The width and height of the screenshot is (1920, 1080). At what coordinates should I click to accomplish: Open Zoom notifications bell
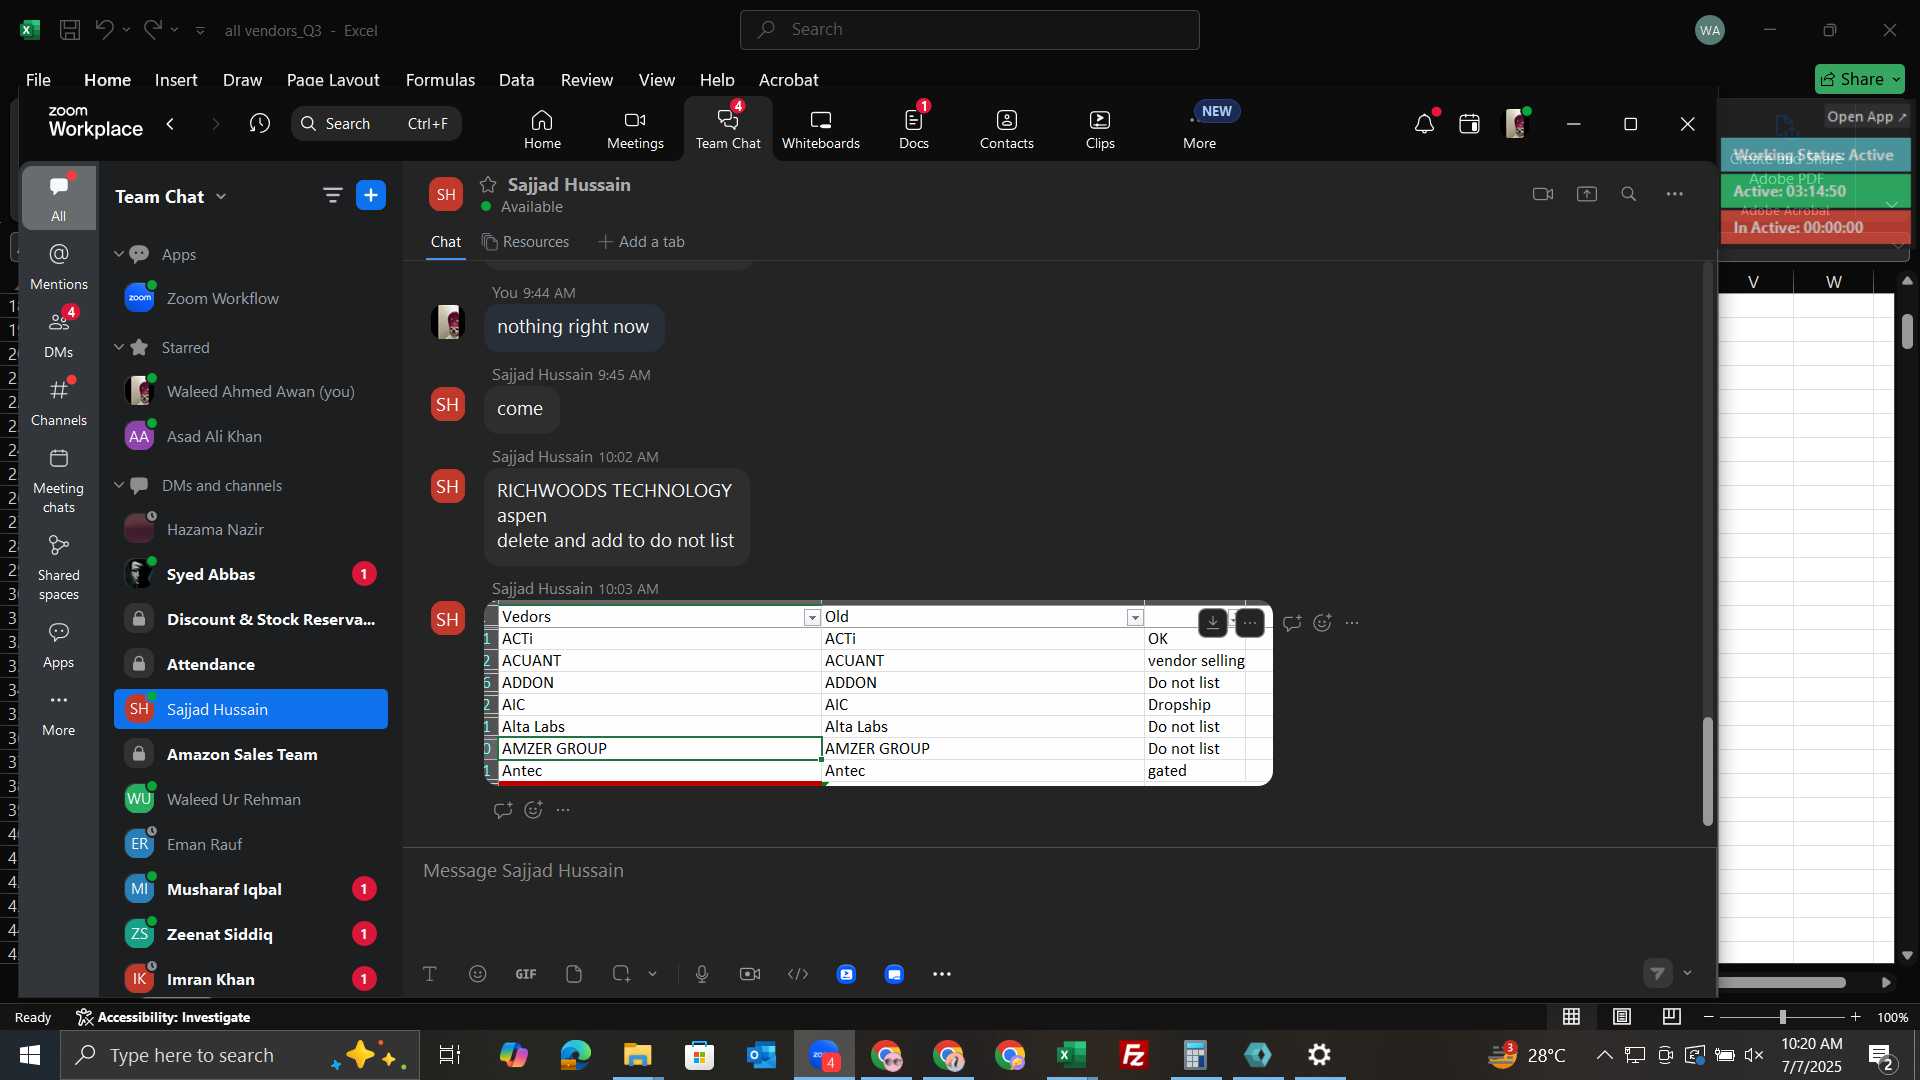1424,124
